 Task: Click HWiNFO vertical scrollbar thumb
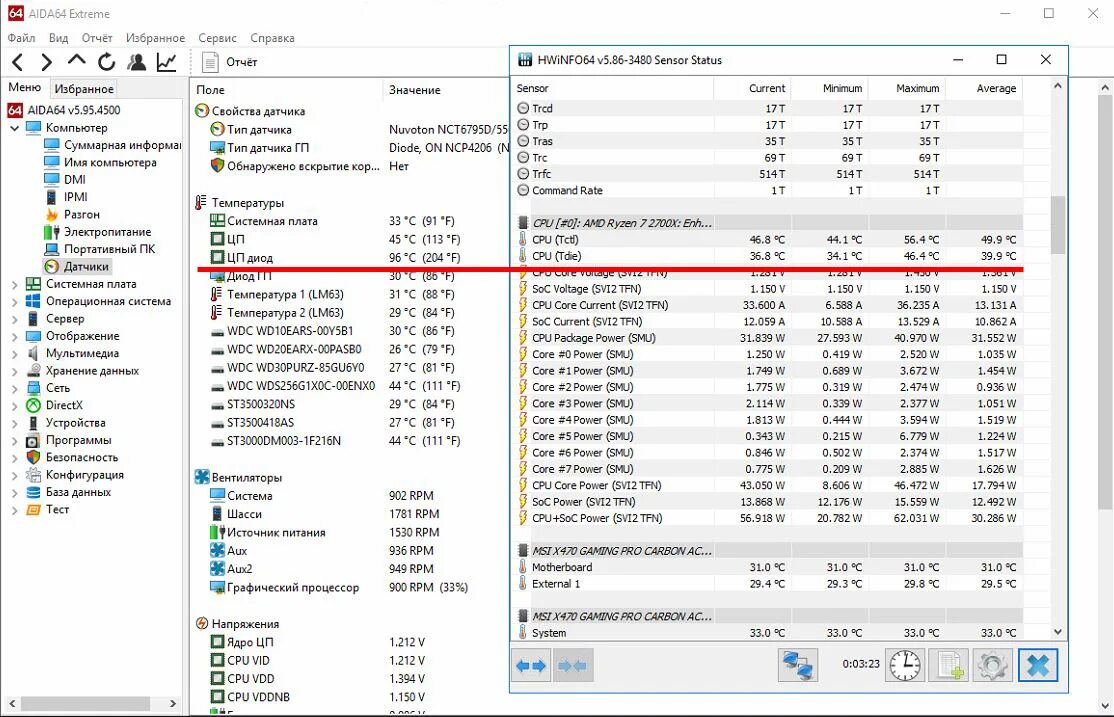coord(1058,225)
